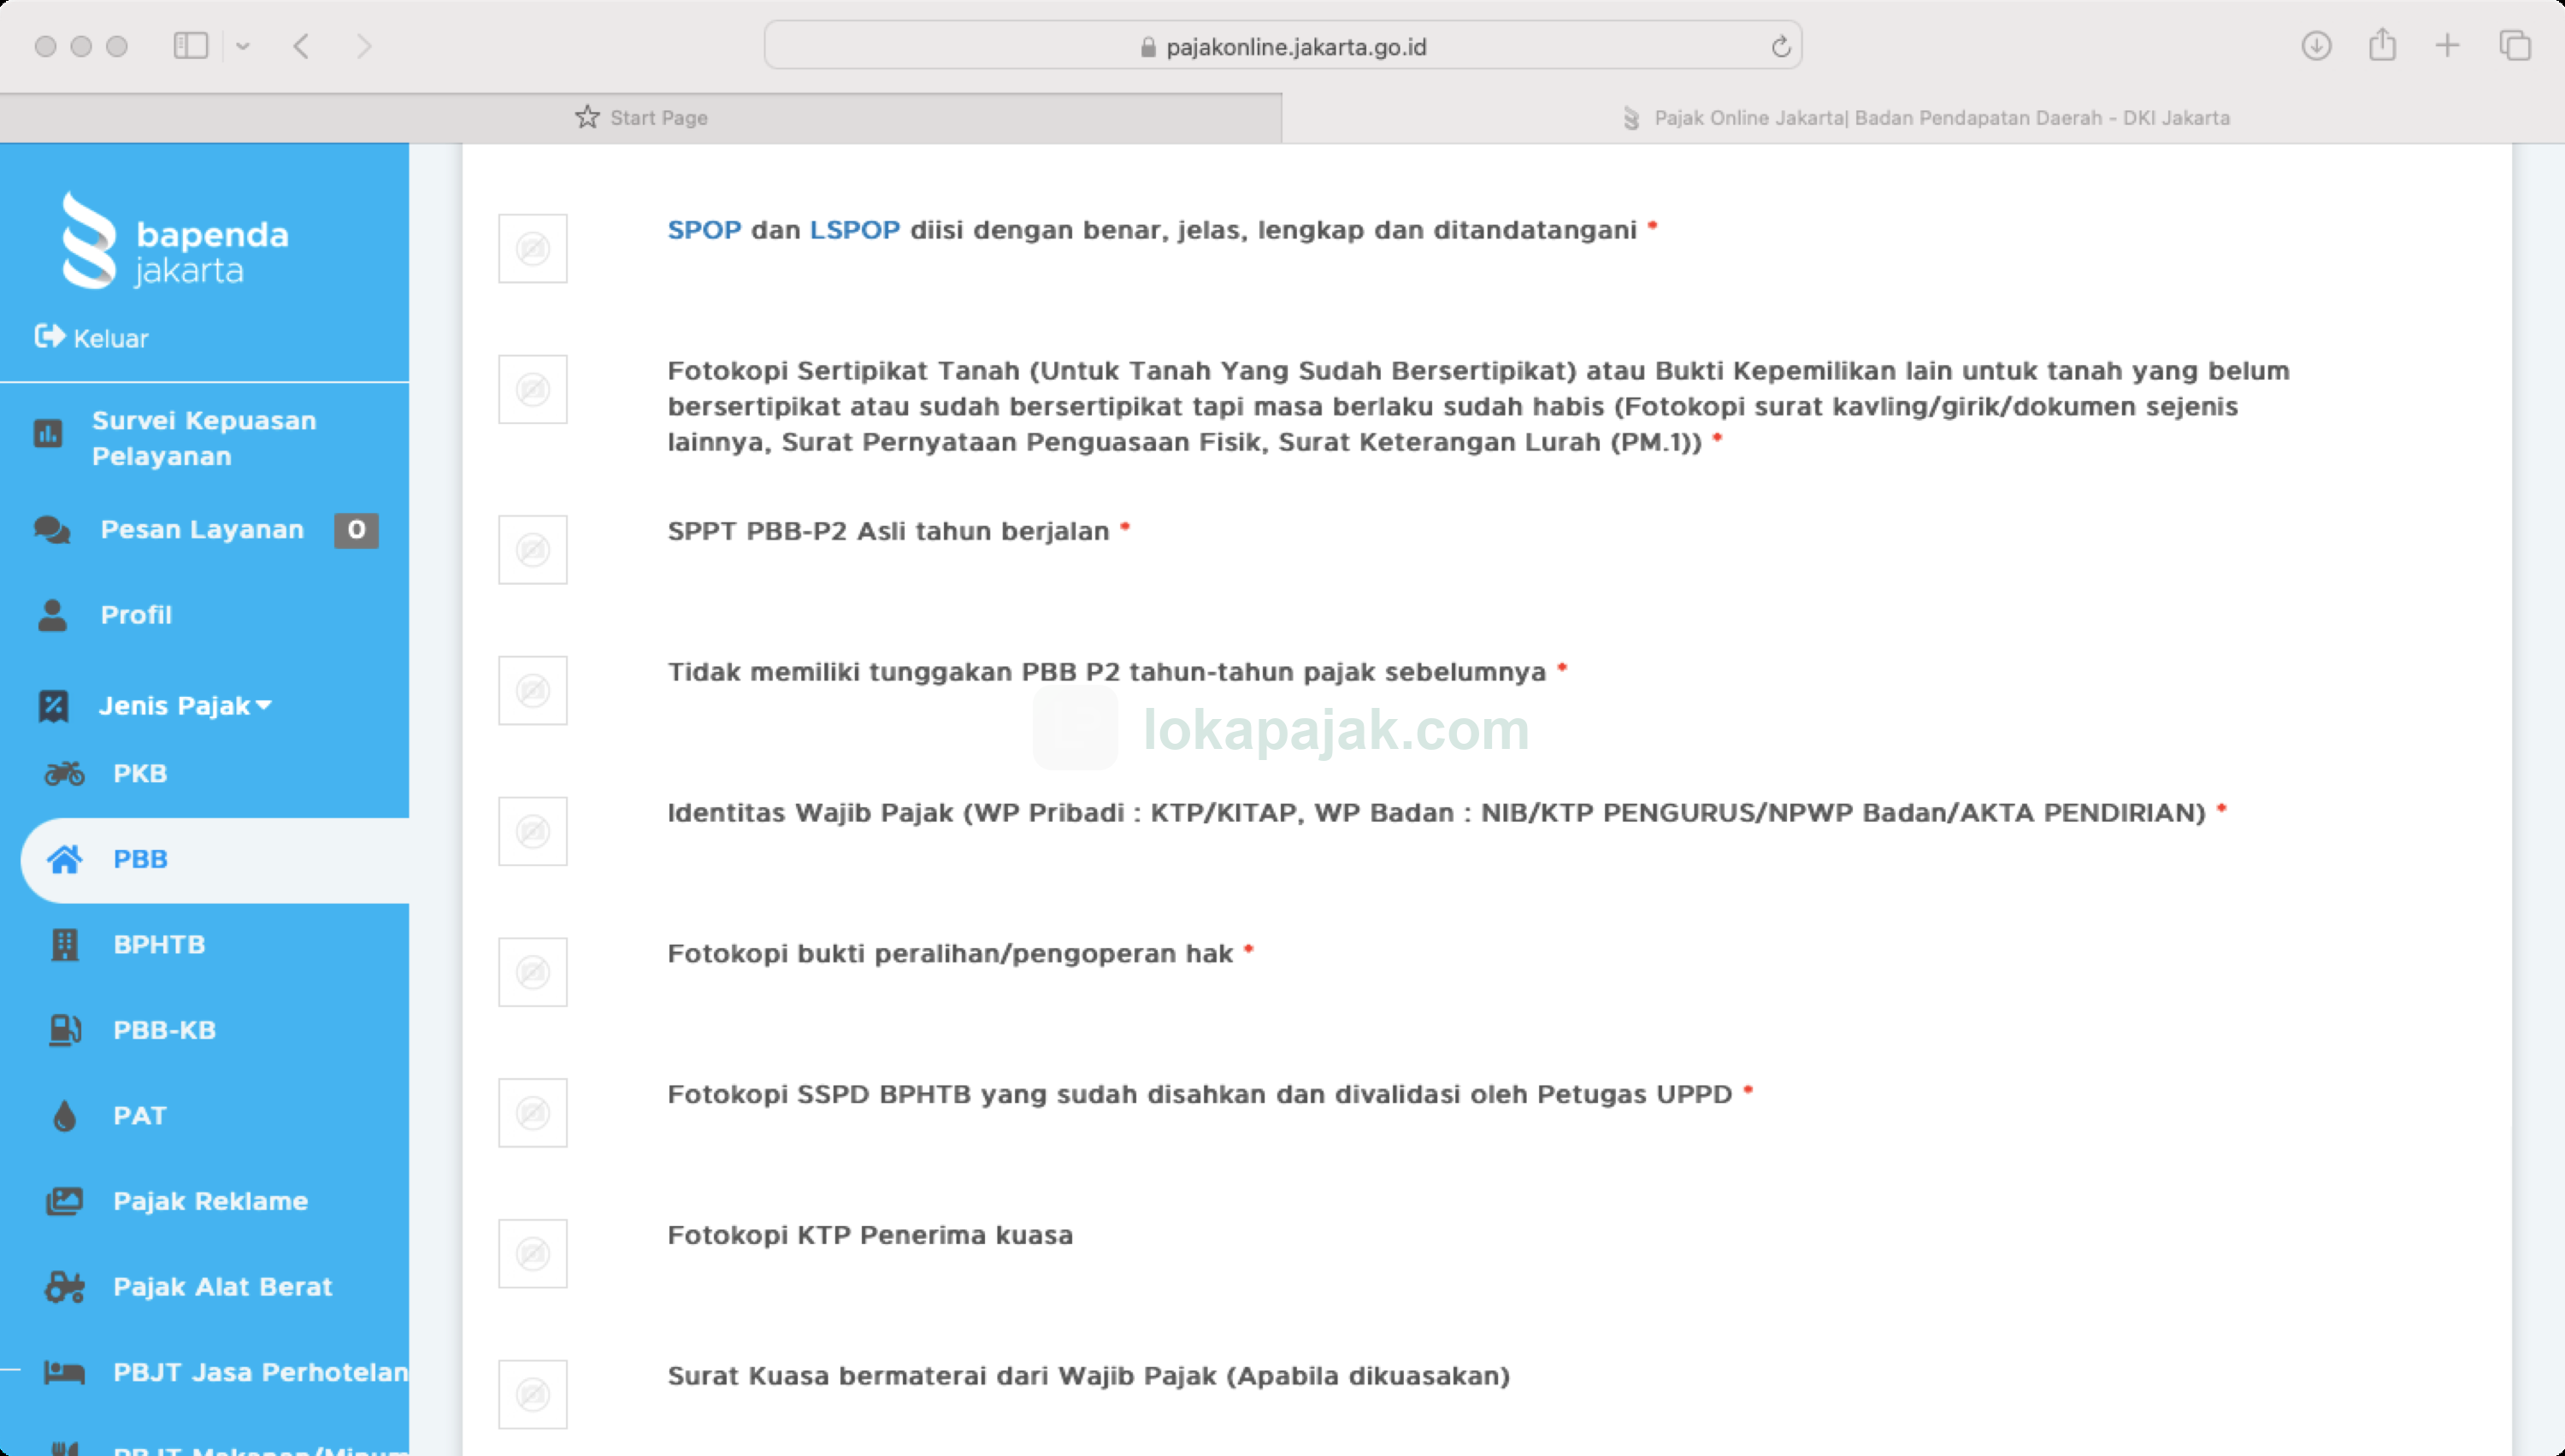Check the SPPT PBB-P2 Asli requirement box
Image resolution: width=2565 pixels, height=1456 pixels.
tap(533, 550)
